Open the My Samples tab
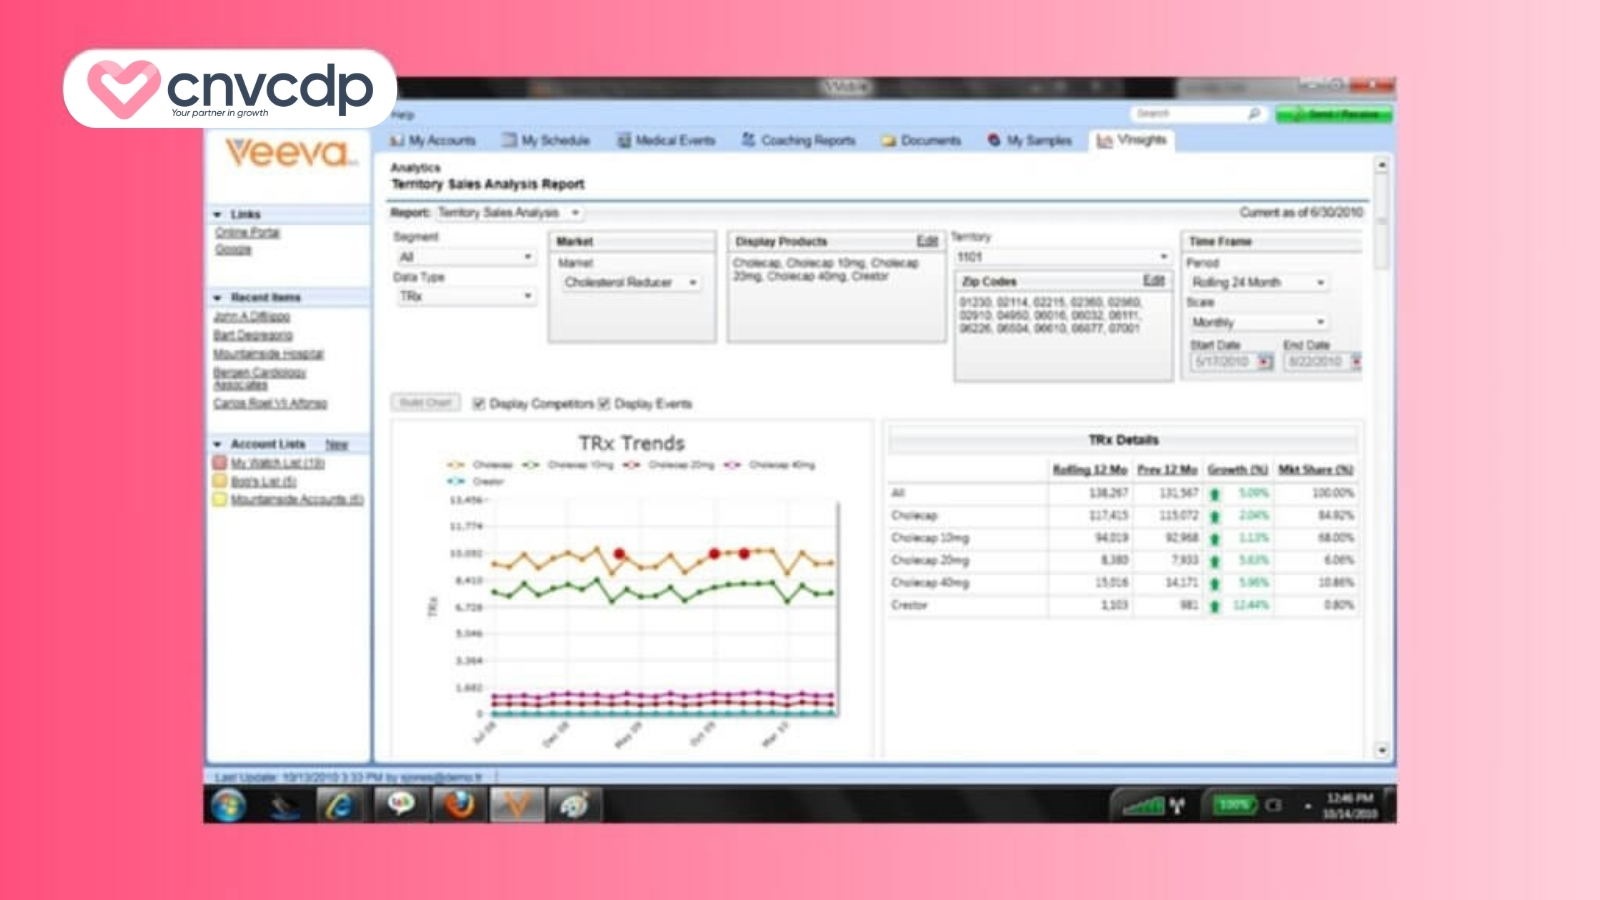Image resolution: width=1600 pixels, height=900 pixels. (x=1029, y=141)
